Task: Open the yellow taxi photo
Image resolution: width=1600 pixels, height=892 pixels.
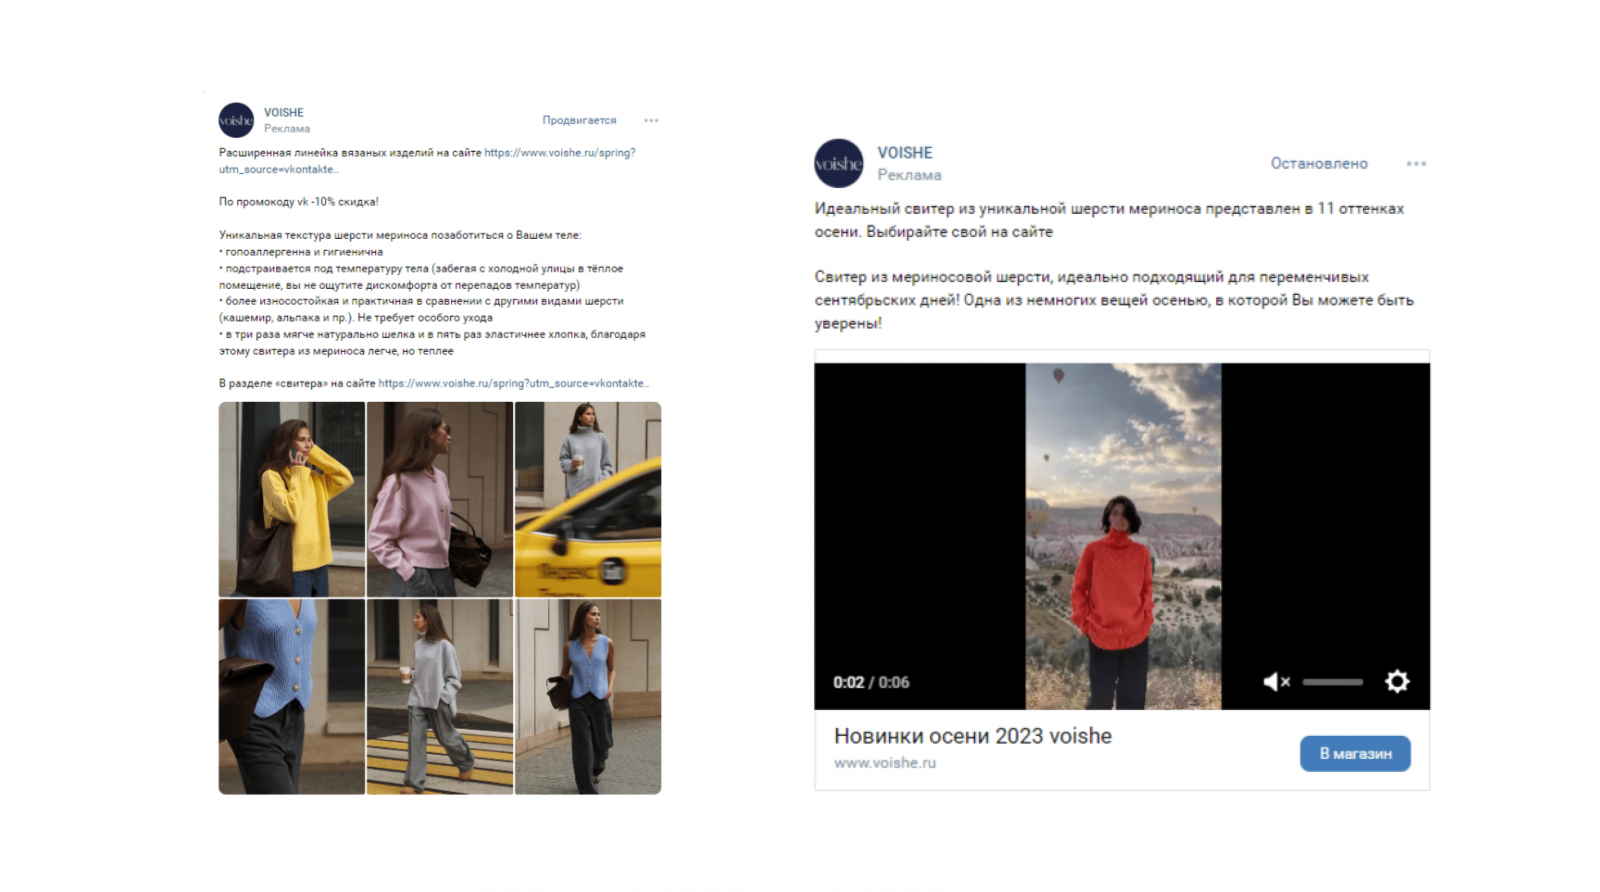Action: click(x=588, y=499)
